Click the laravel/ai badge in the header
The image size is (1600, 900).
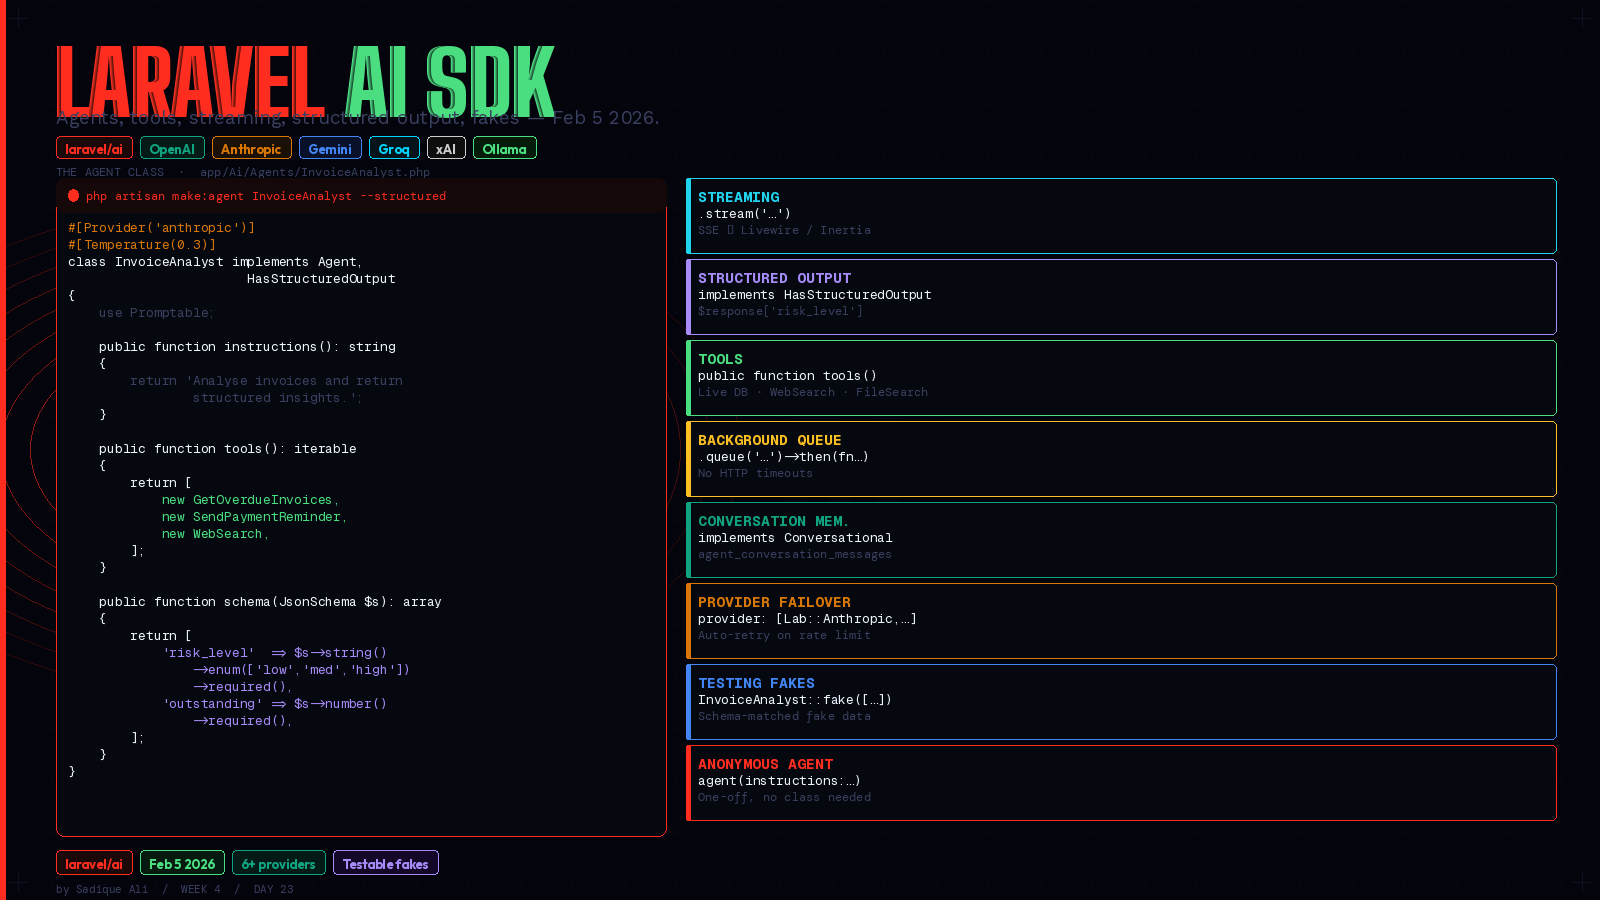coord(93,147)
